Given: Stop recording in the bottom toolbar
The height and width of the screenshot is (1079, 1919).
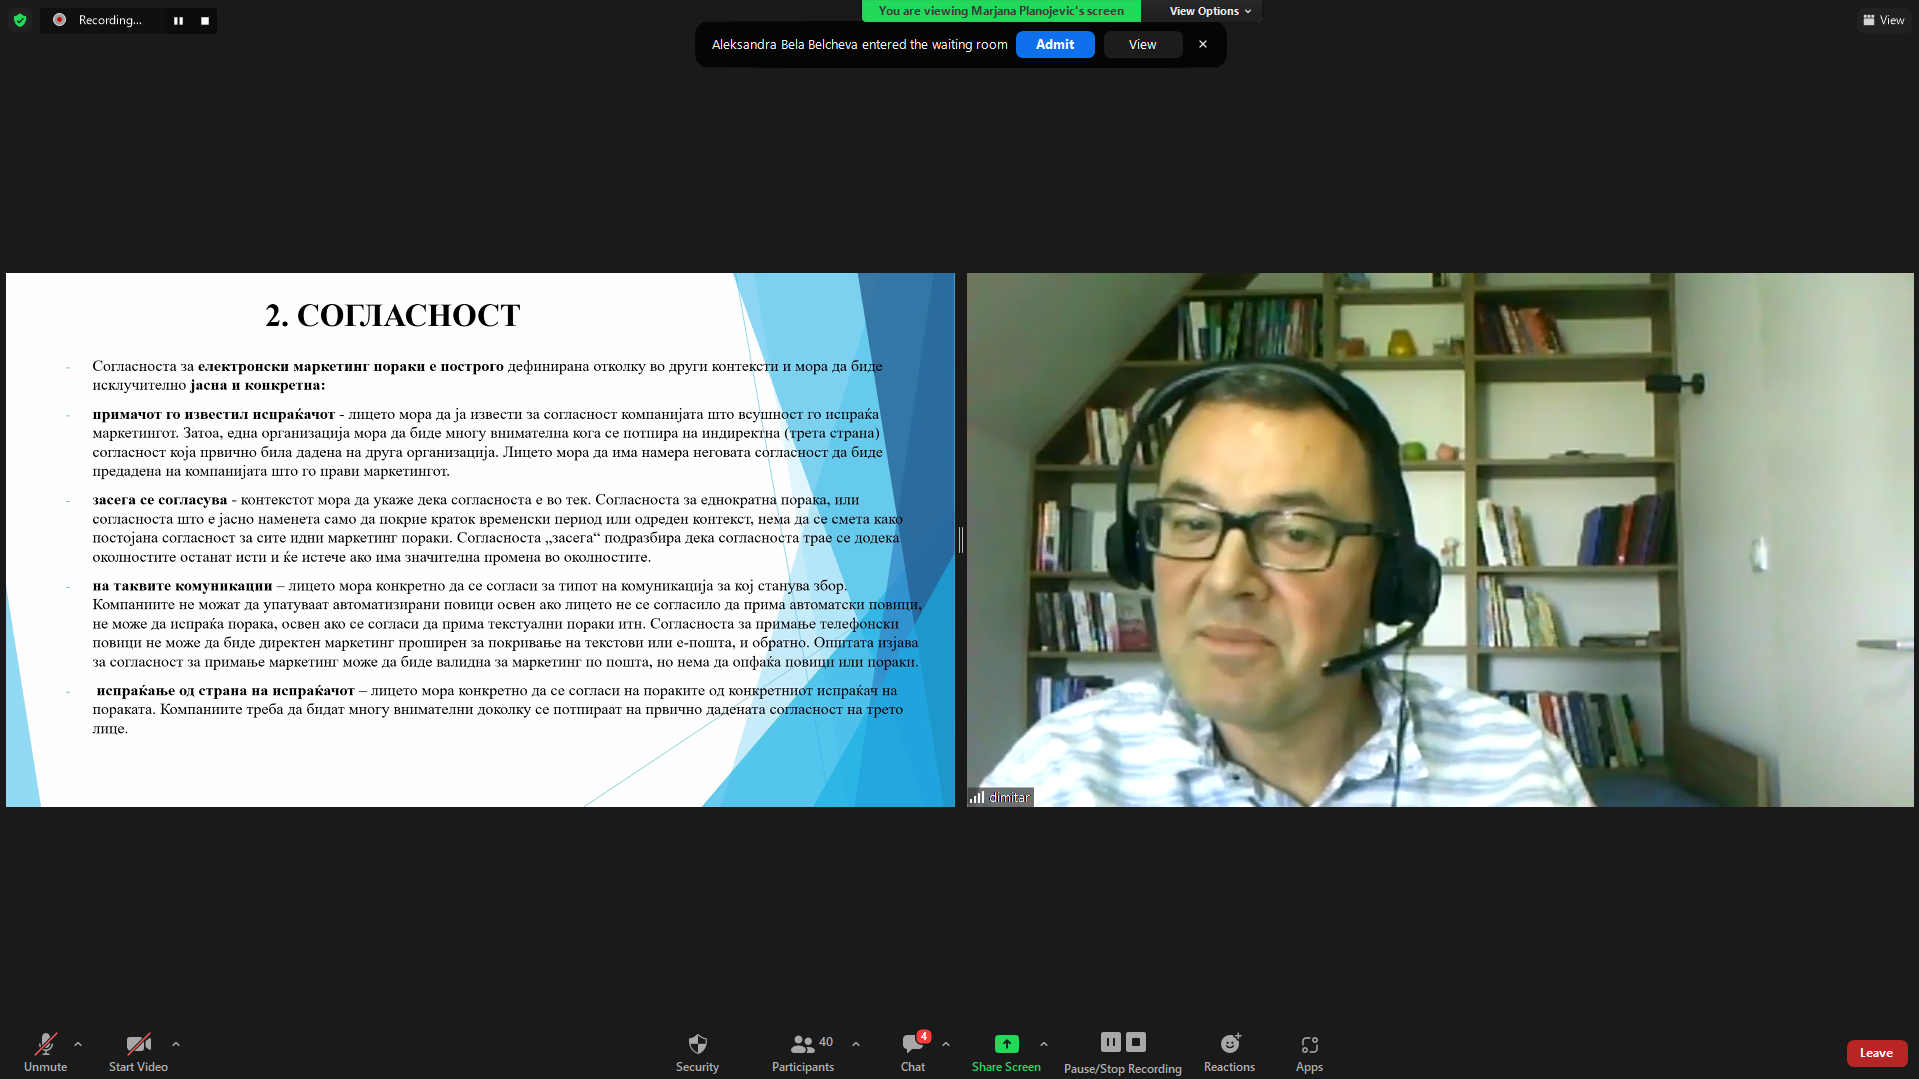Looking at the screenshot, I should click(1136, 1042).
